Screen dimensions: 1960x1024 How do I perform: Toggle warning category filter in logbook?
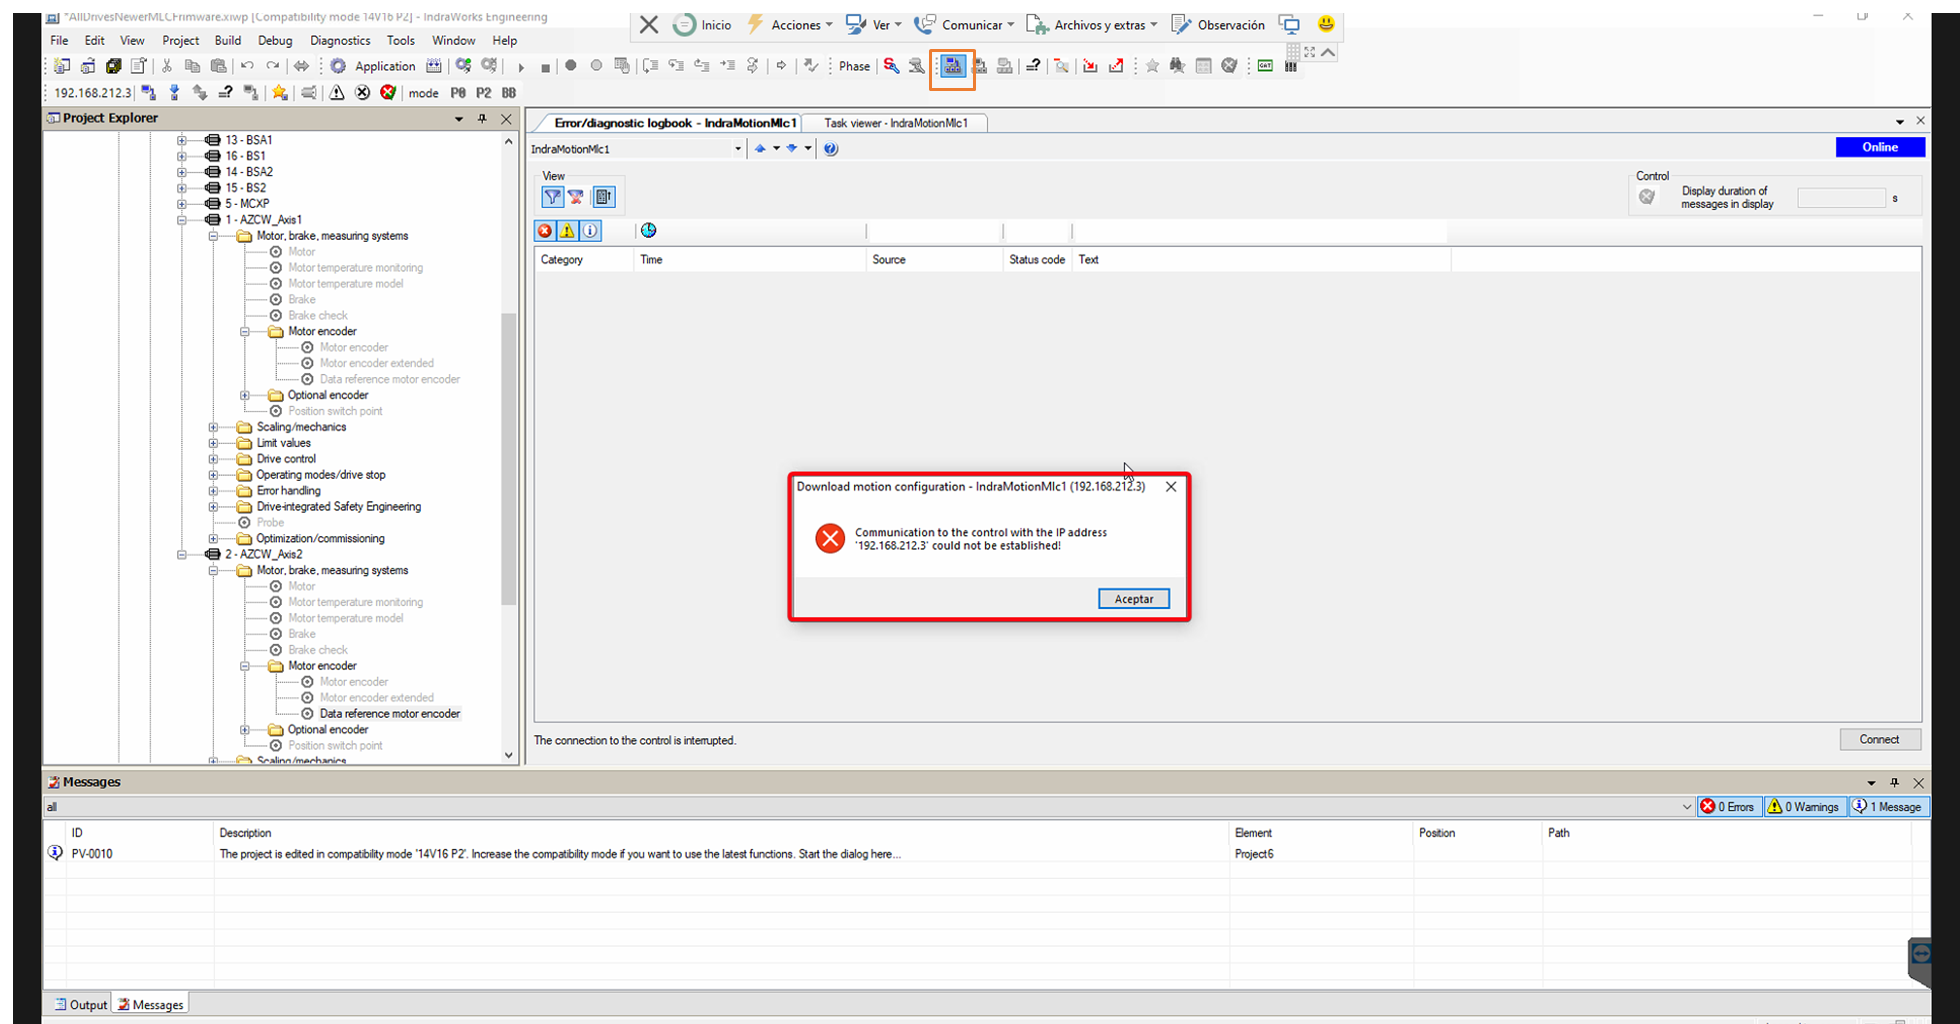tap(567, 231)
